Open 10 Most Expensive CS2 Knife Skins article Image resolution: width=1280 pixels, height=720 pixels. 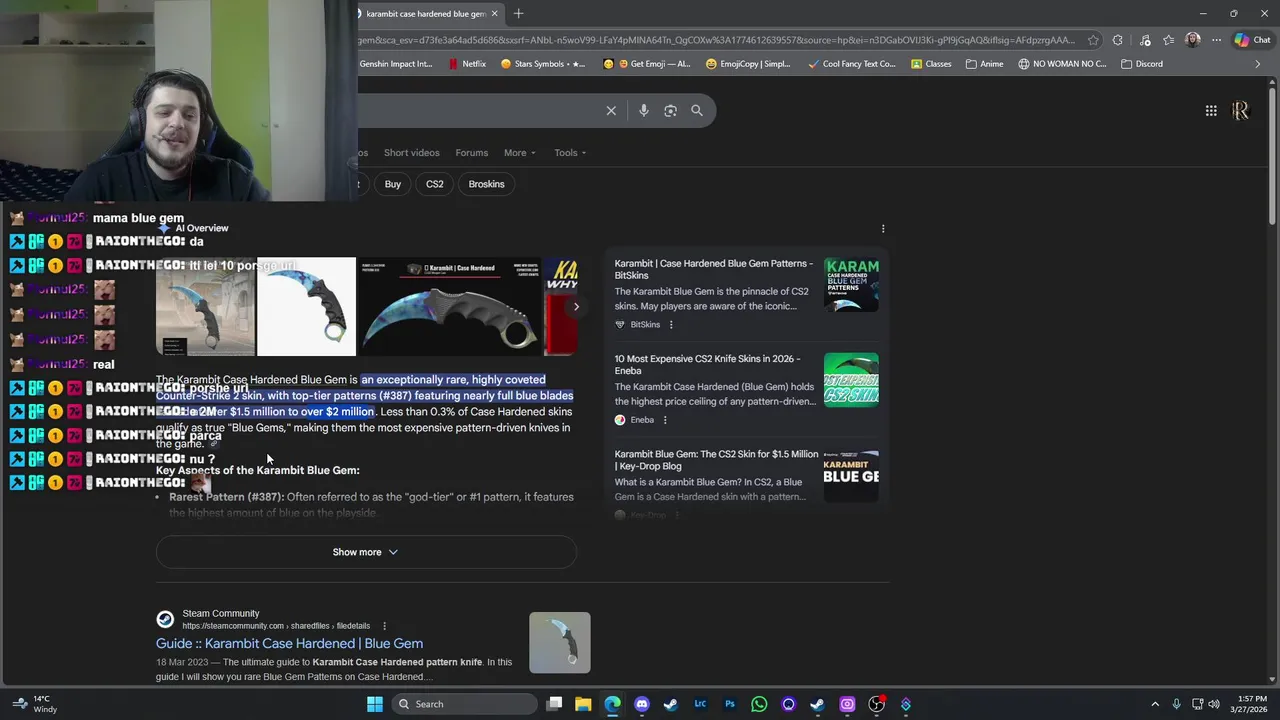(707, 364)
